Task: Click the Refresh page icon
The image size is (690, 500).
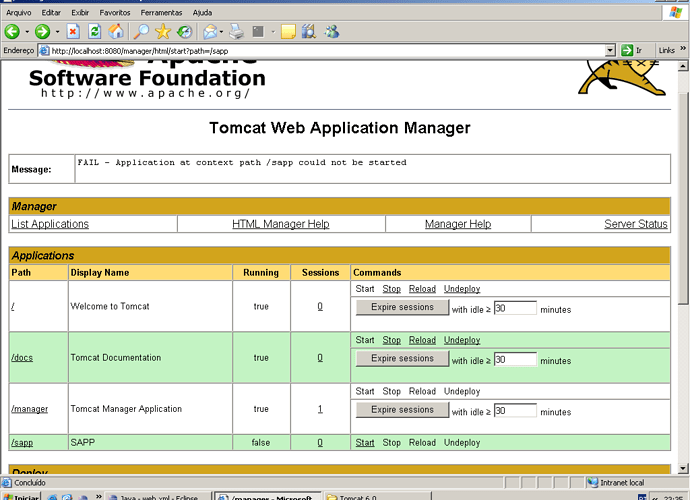Action: [x=95, y=31]
